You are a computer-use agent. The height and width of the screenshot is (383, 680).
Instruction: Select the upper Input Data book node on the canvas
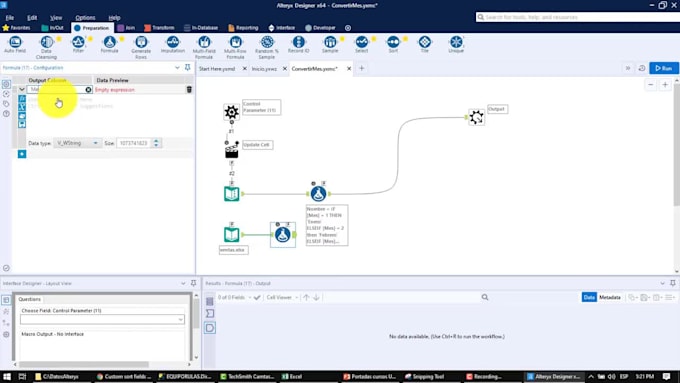click(232, 194)
